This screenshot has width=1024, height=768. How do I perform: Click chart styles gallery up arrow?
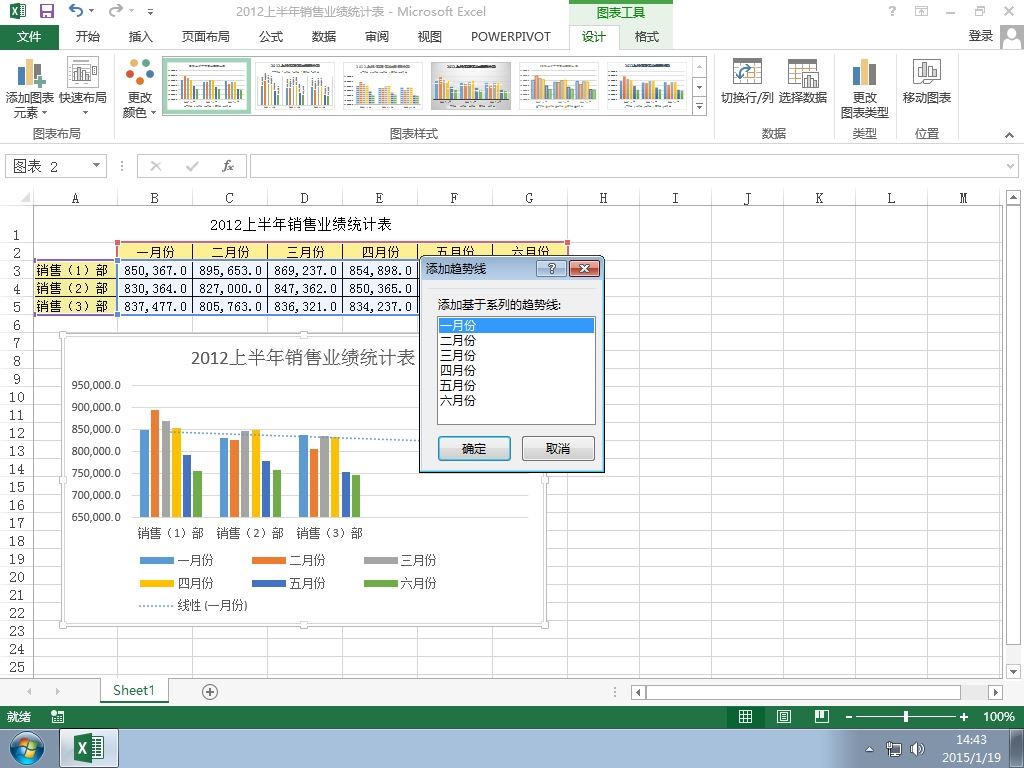tap(699, 67)
